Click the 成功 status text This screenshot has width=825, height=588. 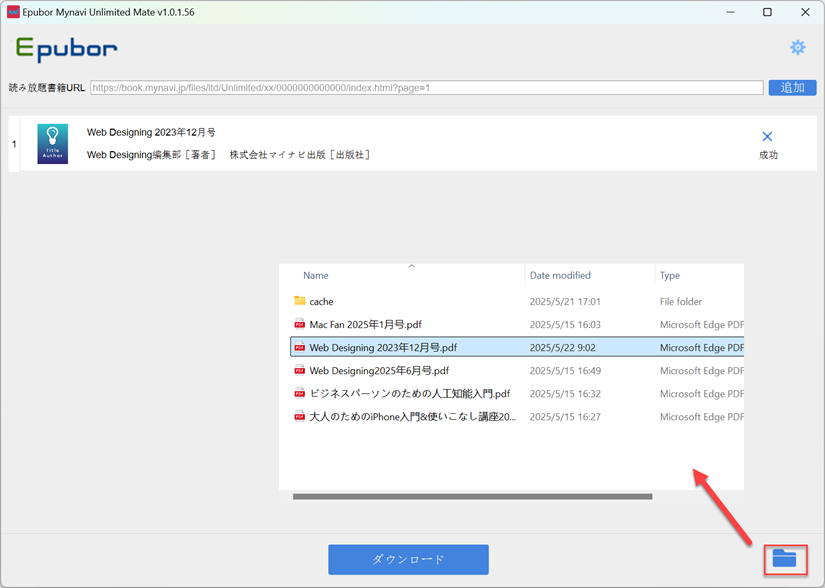point(768,155)
